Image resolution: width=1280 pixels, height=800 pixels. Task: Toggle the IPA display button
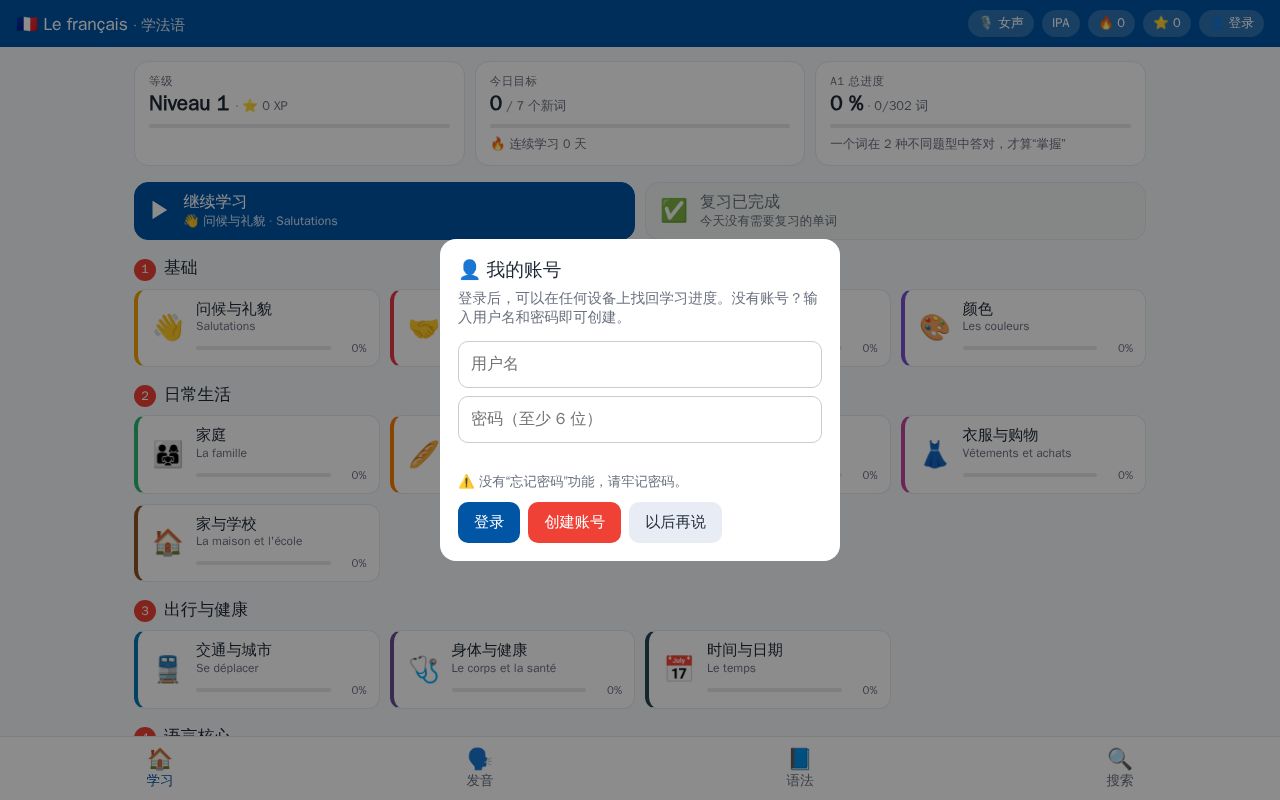[1061, 23]
